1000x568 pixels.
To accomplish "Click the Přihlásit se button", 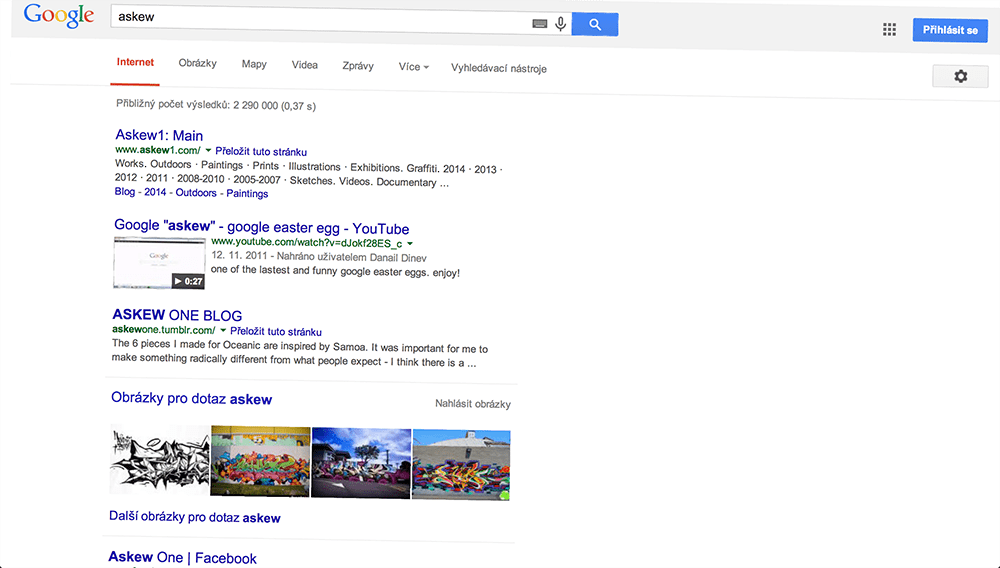I will coord(949,30).
